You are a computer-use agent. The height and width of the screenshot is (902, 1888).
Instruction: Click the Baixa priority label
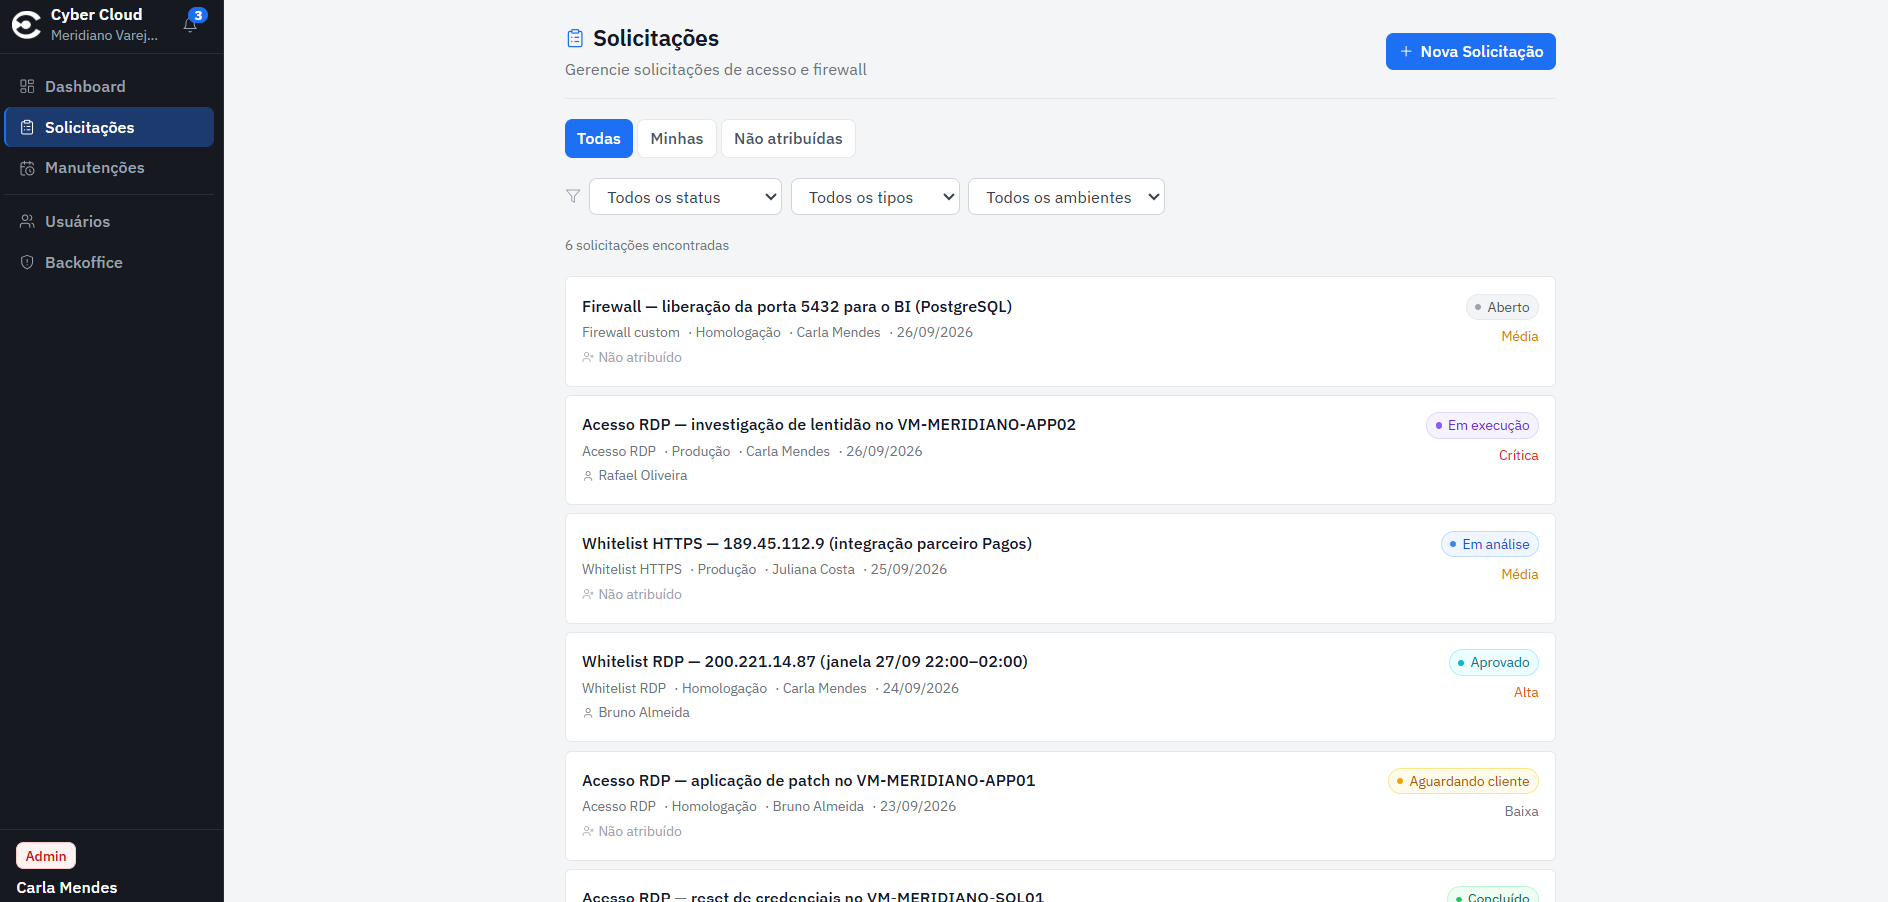[x=1521, y=811]
